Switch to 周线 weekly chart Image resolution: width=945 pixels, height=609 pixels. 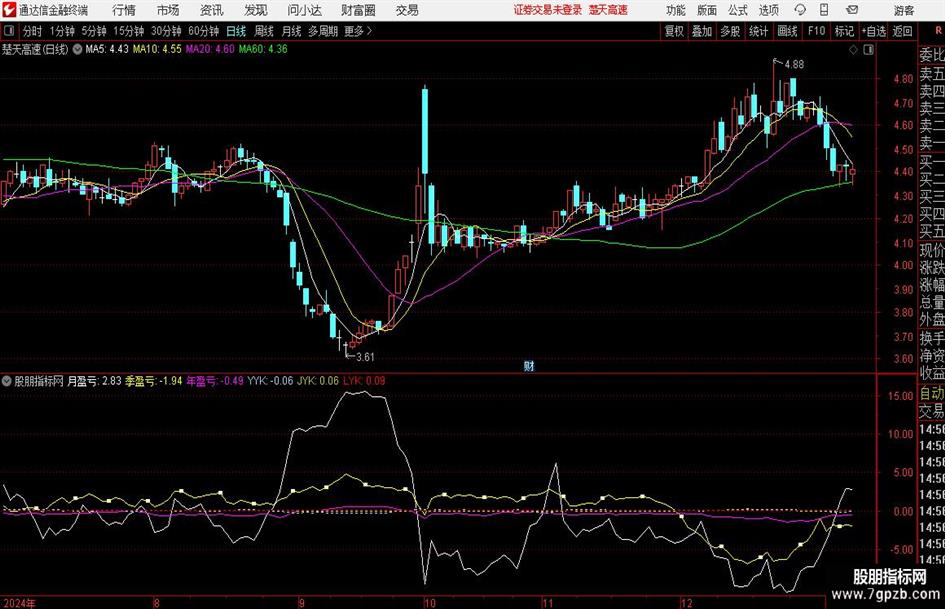click(x=264, y=31)
